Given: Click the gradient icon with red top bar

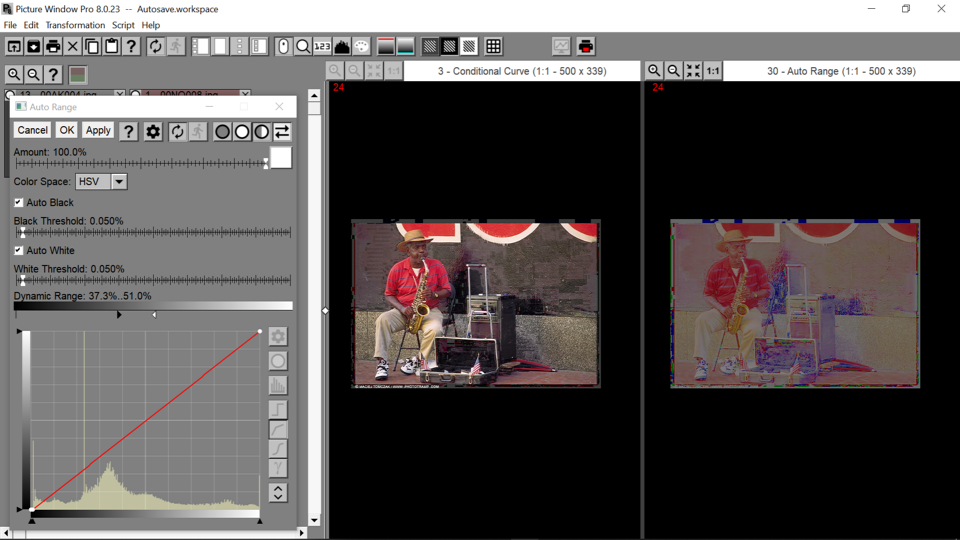Looking at the screenshot, I should point(386,47).
